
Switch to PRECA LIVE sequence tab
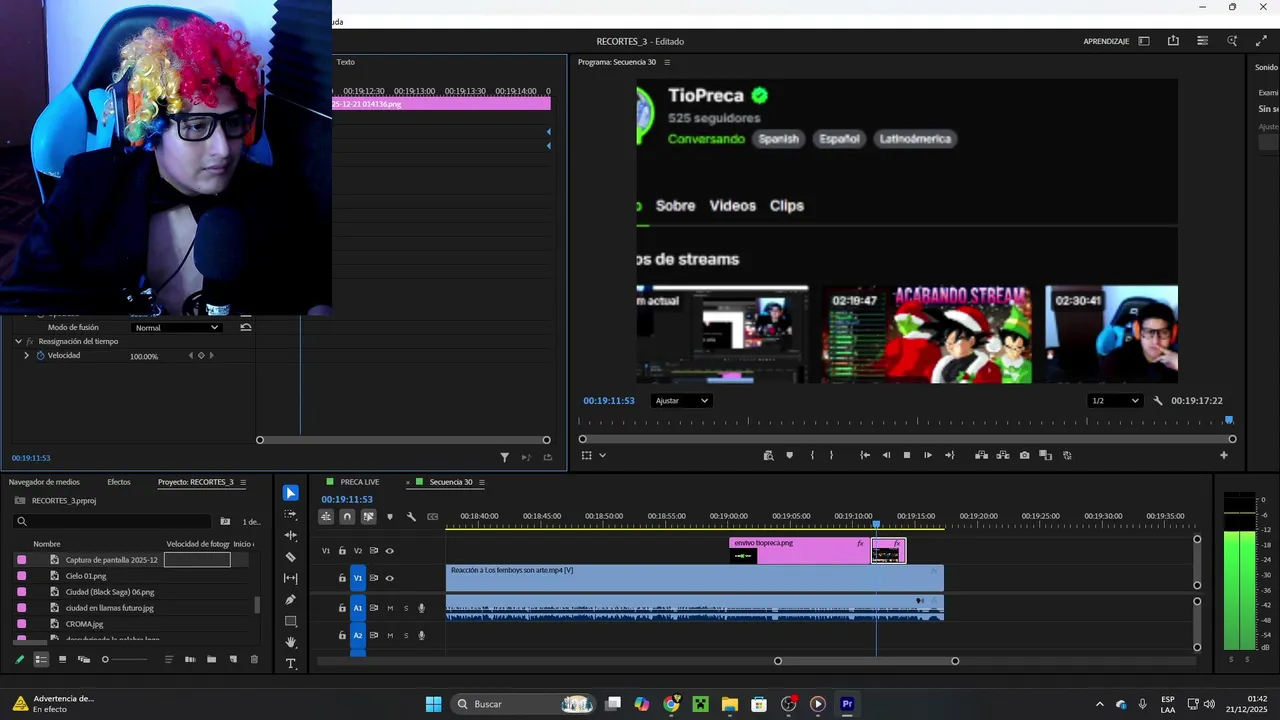[x=359, y=482]
